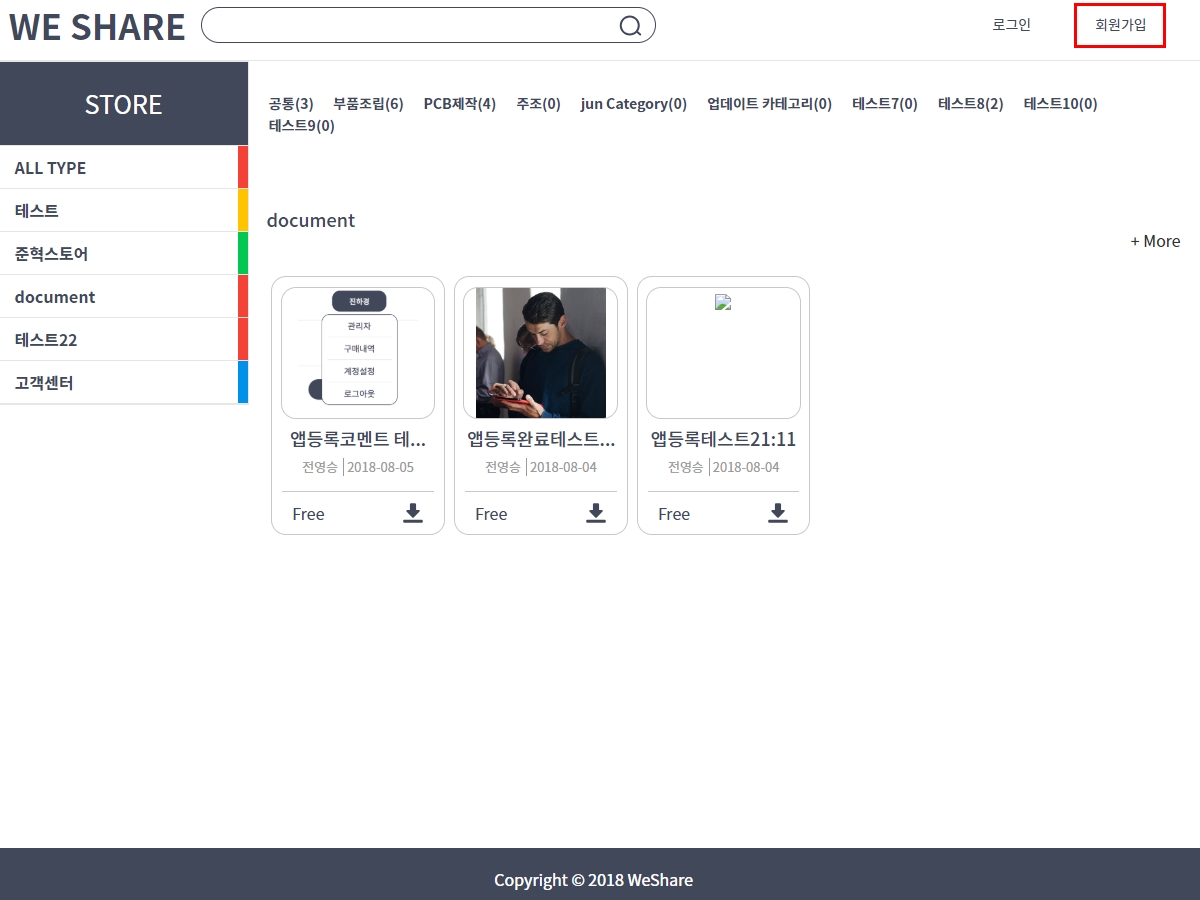Open the man-with-phone photo thumbnail
This screenshot has width=1200, height=900.
541,353
